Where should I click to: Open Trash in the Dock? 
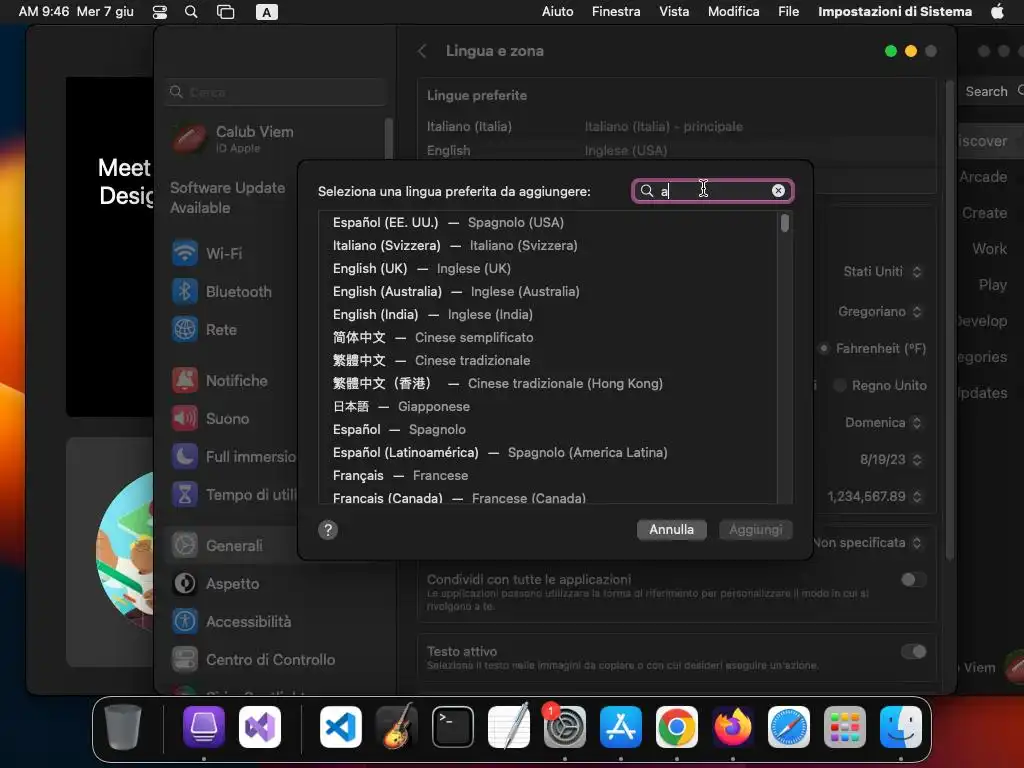123,727
